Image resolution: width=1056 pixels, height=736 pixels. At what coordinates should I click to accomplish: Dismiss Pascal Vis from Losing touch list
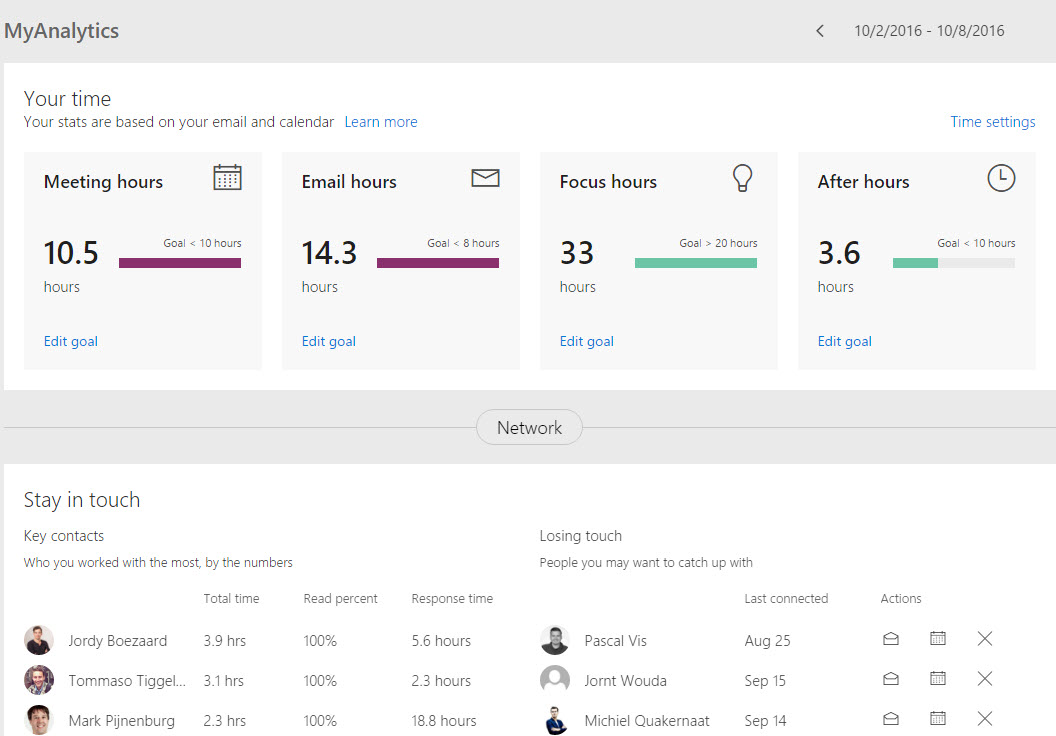[x=984, y=639]
